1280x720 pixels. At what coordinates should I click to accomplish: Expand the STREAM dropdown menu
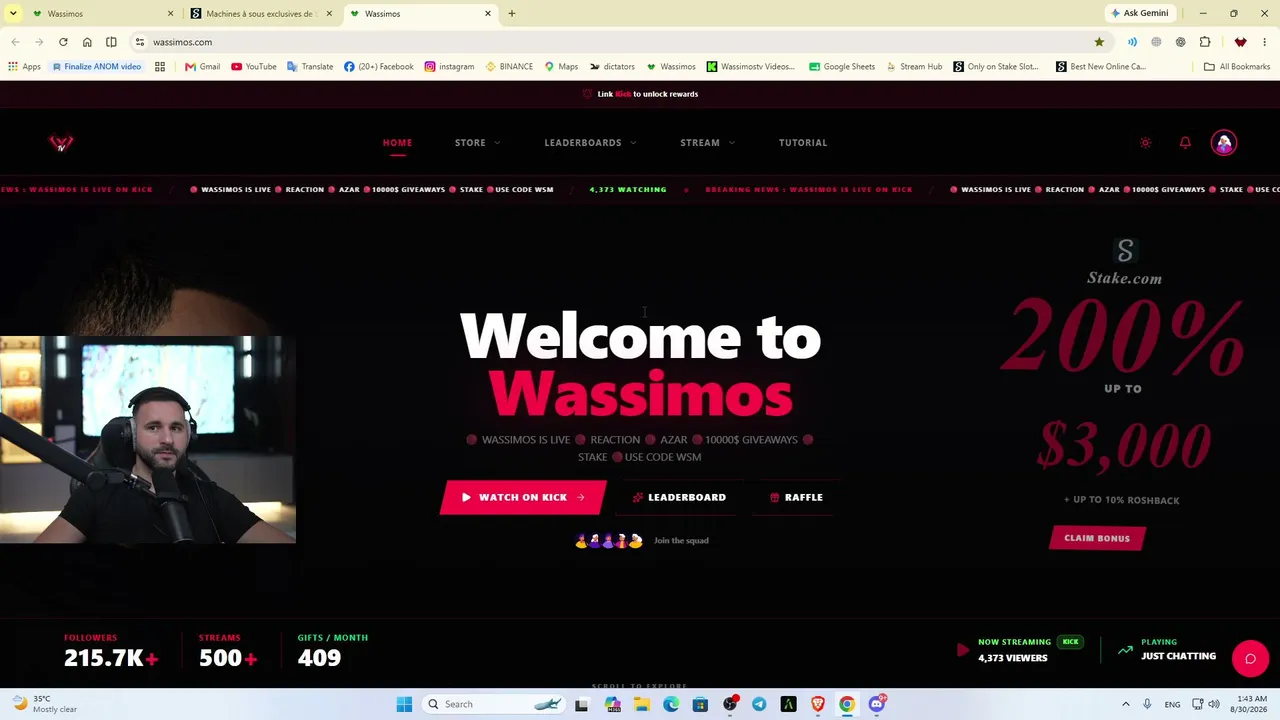pyautogui.click(x=707, y=143)
